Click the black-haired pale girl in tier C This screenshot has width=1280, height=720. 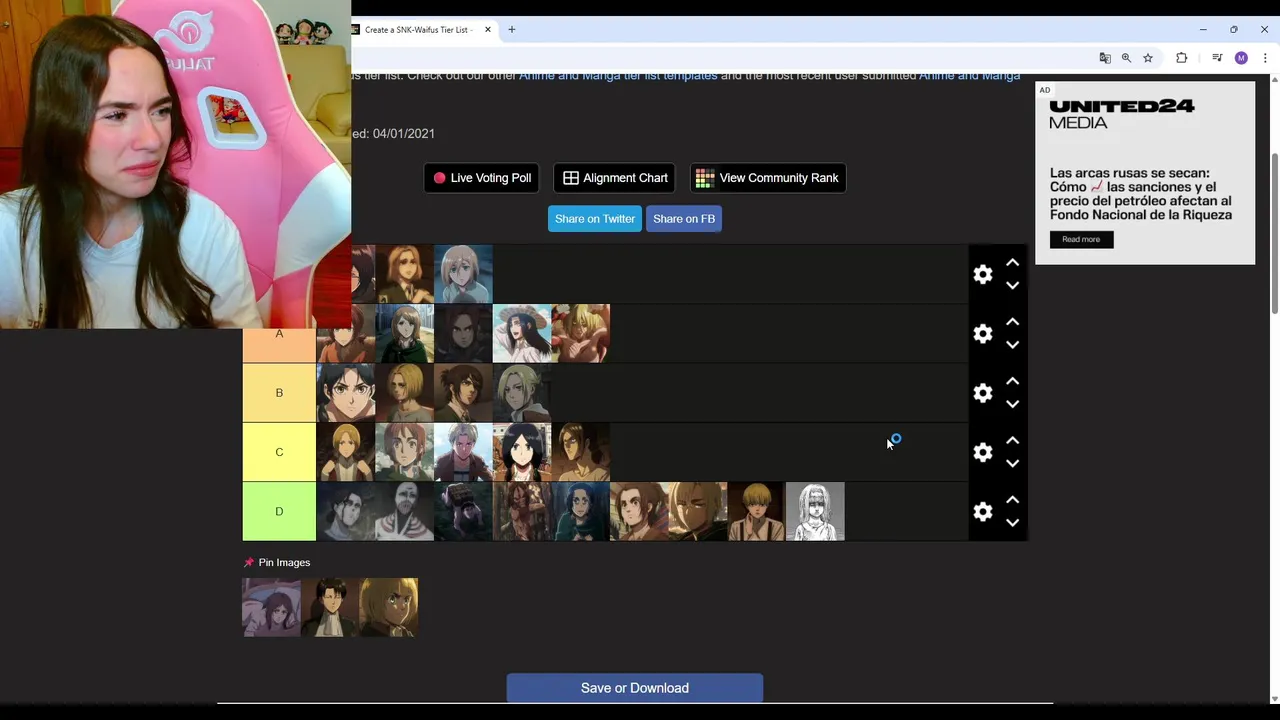[x=522, y=452]
